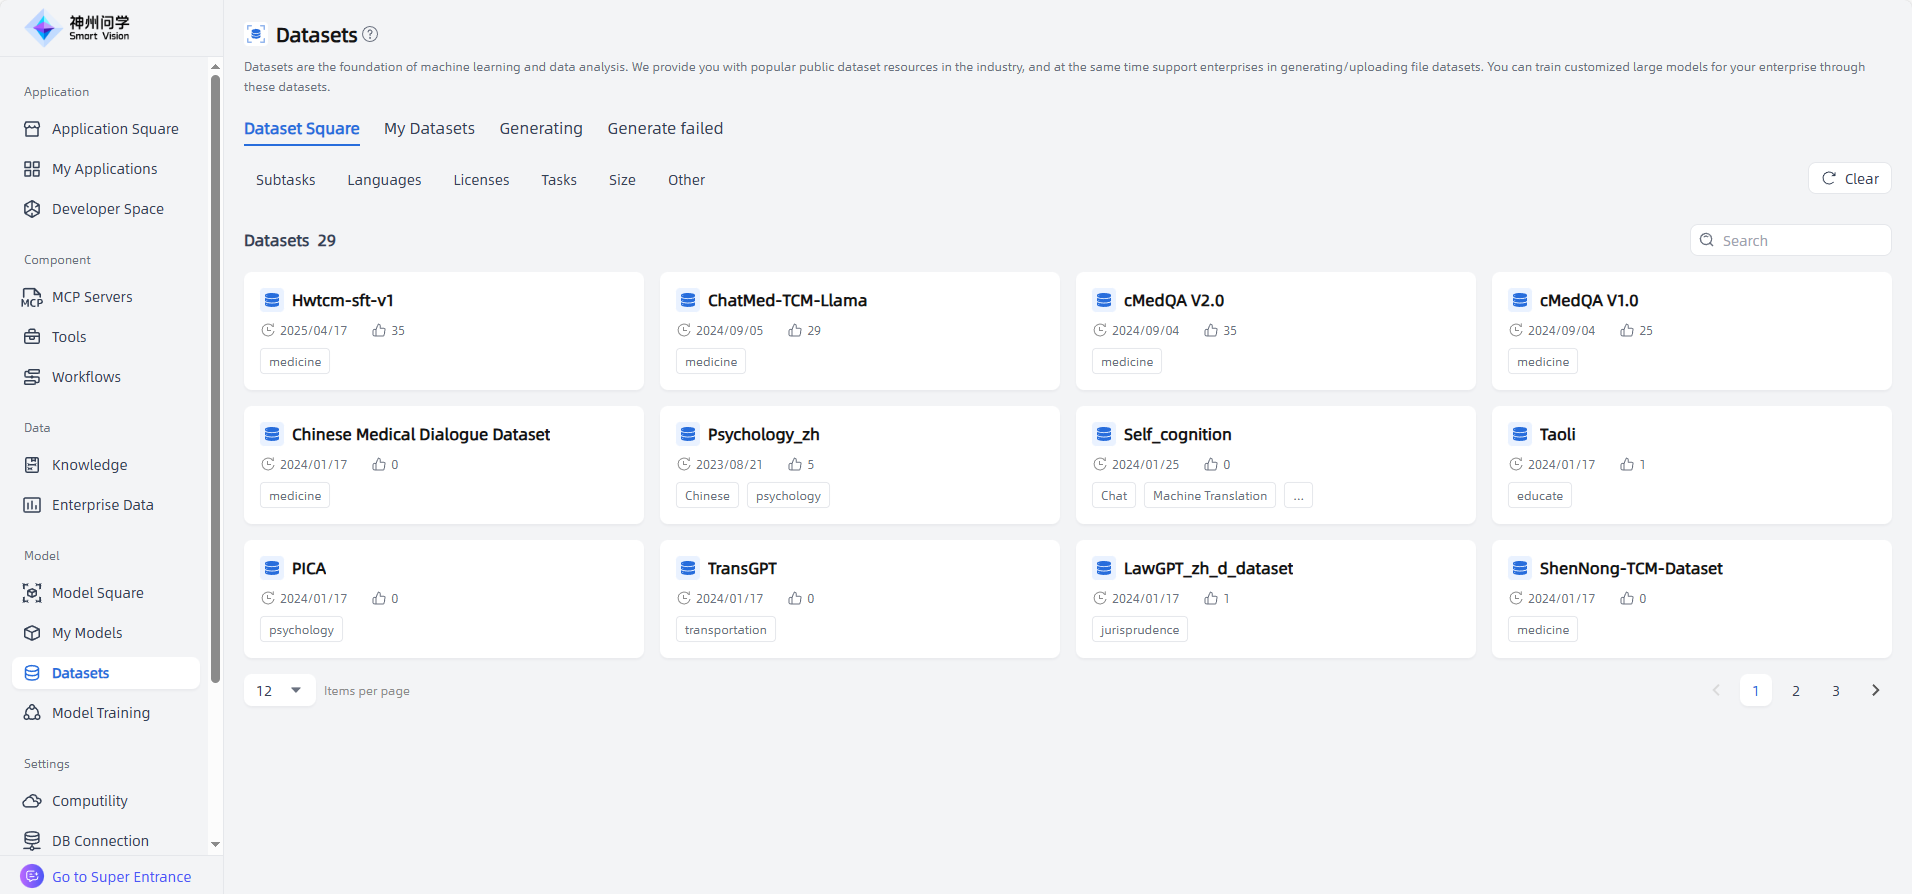Go to page 2 of datasets
This screenshot has height=894, width=1912.
point(1795,690)
